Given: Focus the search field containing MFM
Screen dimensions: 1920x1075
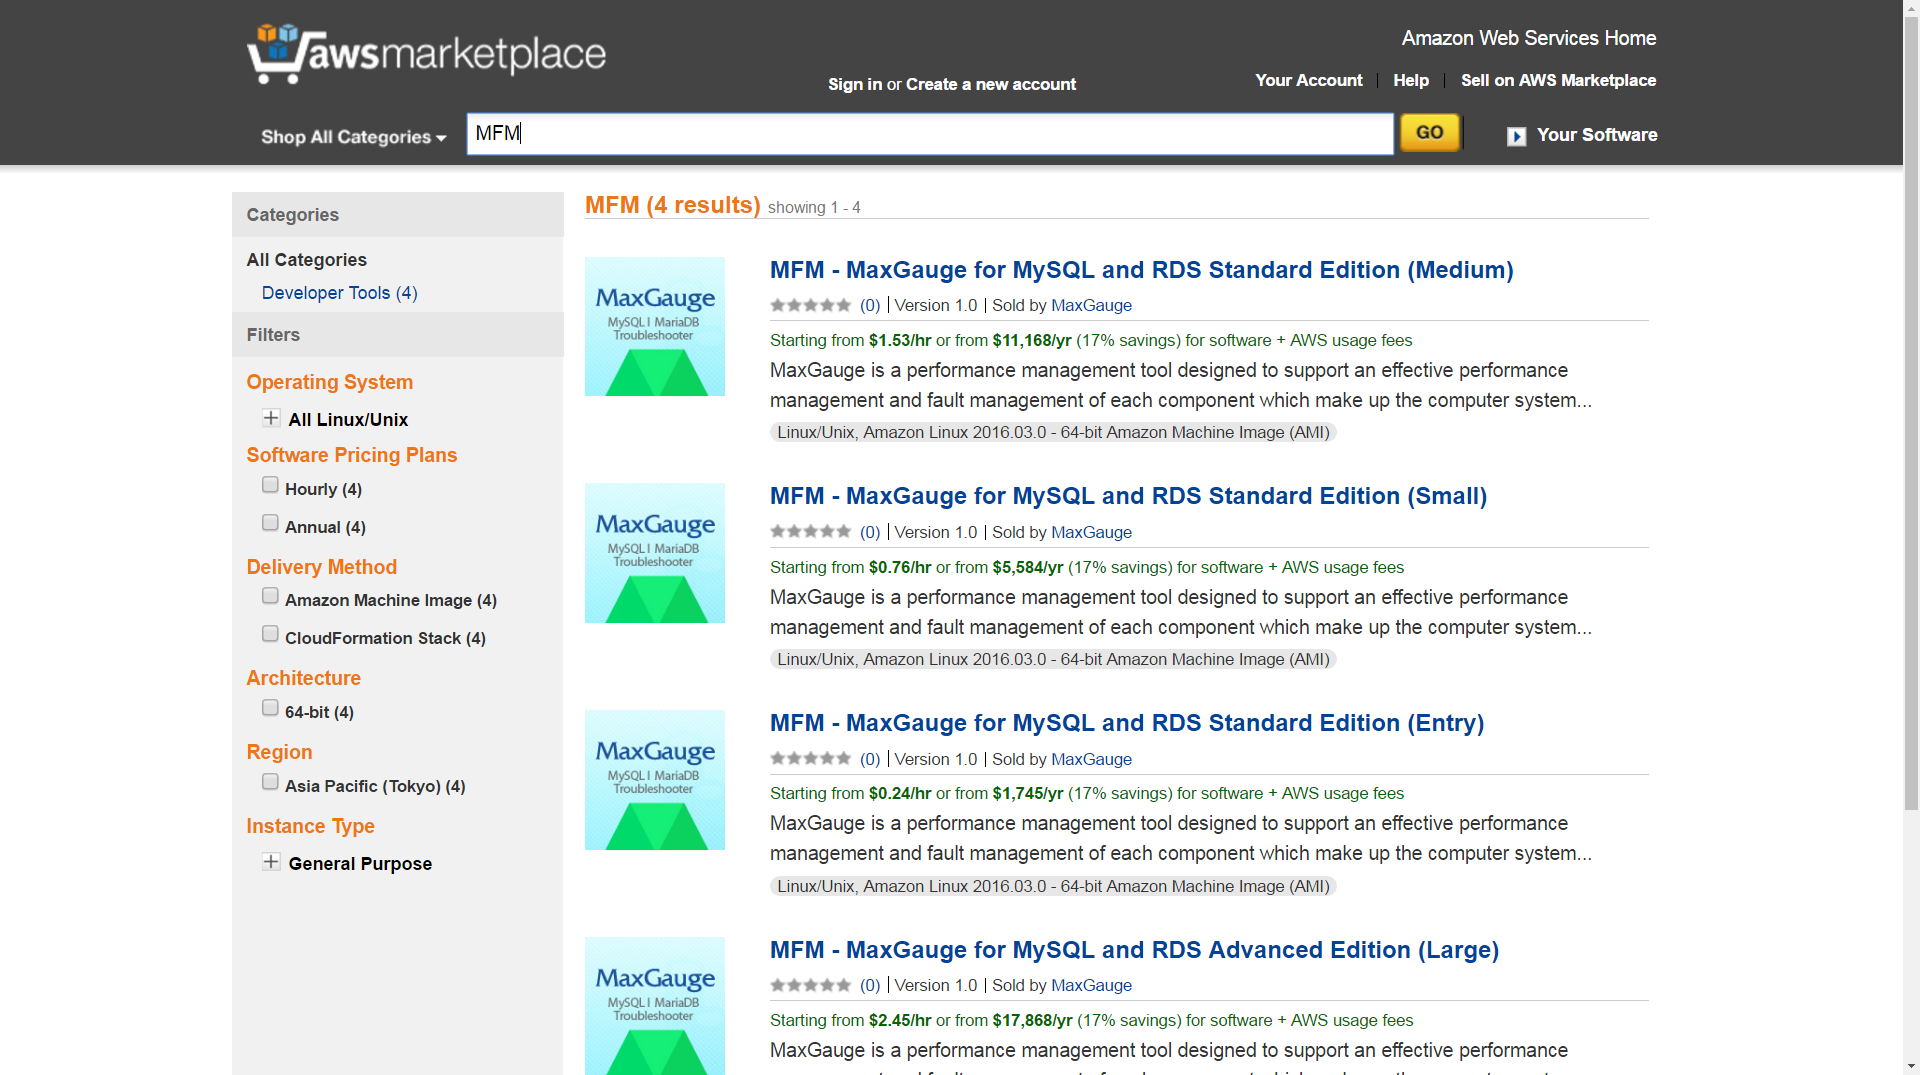Looking at the screenshot, I should point(930,134).
